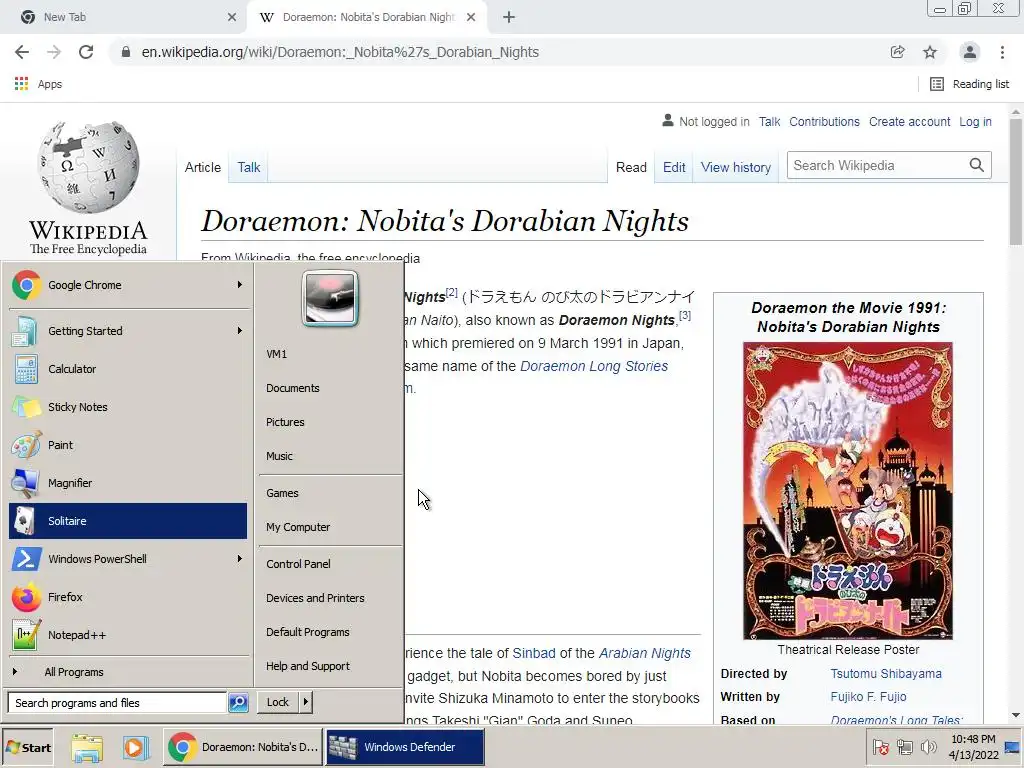Open Help and Support
1024x768 pixels.
[308, 665]
